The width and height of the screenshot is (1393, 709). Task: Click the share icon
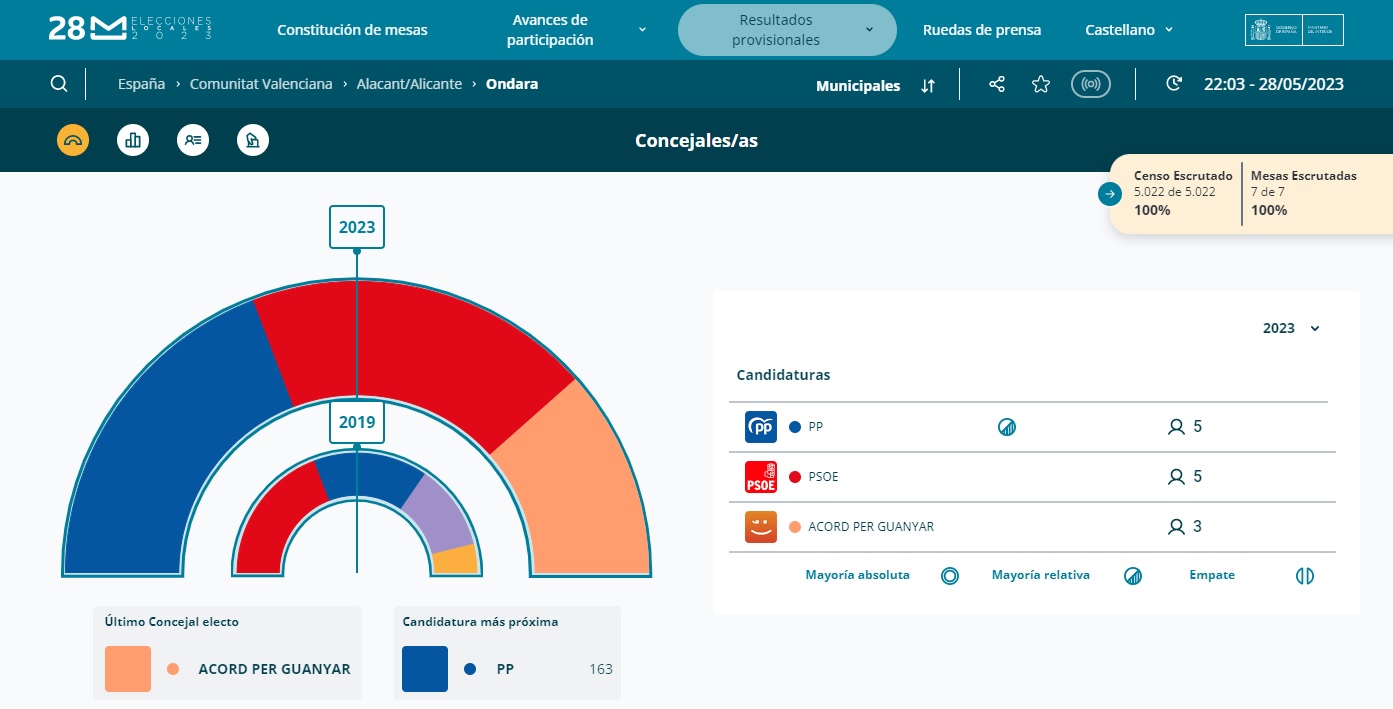point(997,85)
